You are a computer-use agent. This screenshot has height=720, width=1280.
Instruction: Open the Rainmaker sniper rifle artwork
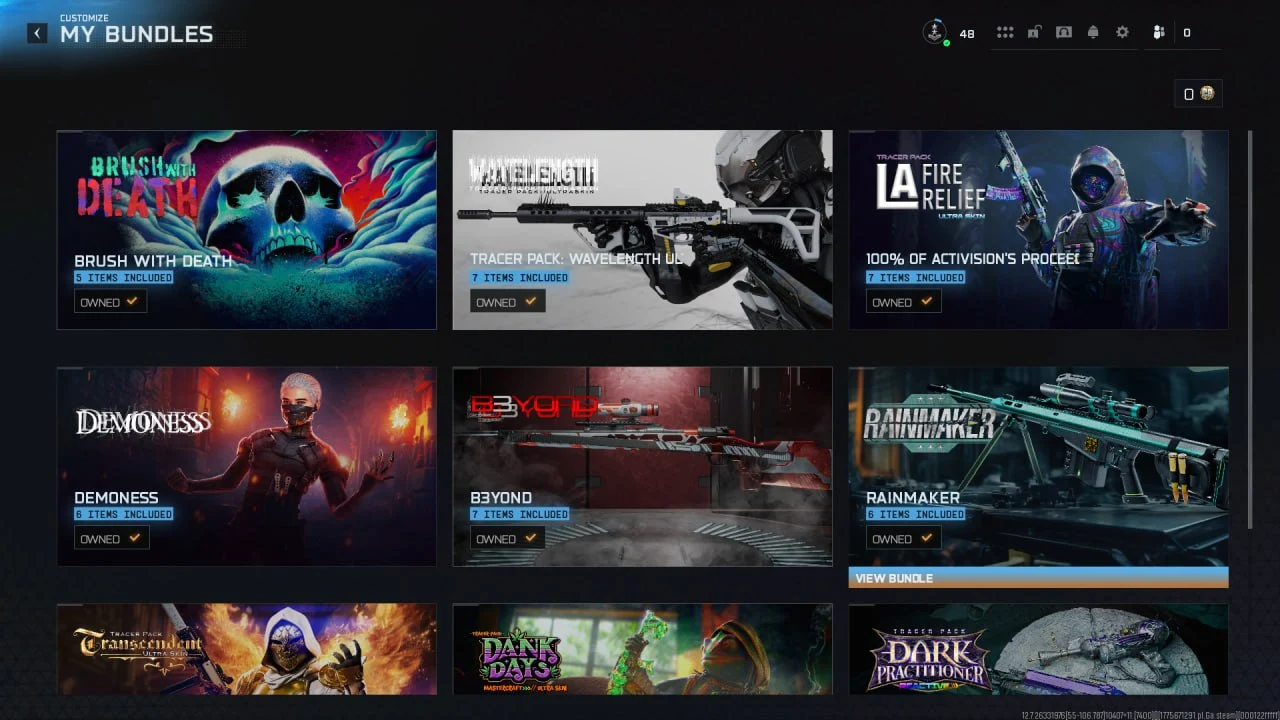coord(1038,466)
